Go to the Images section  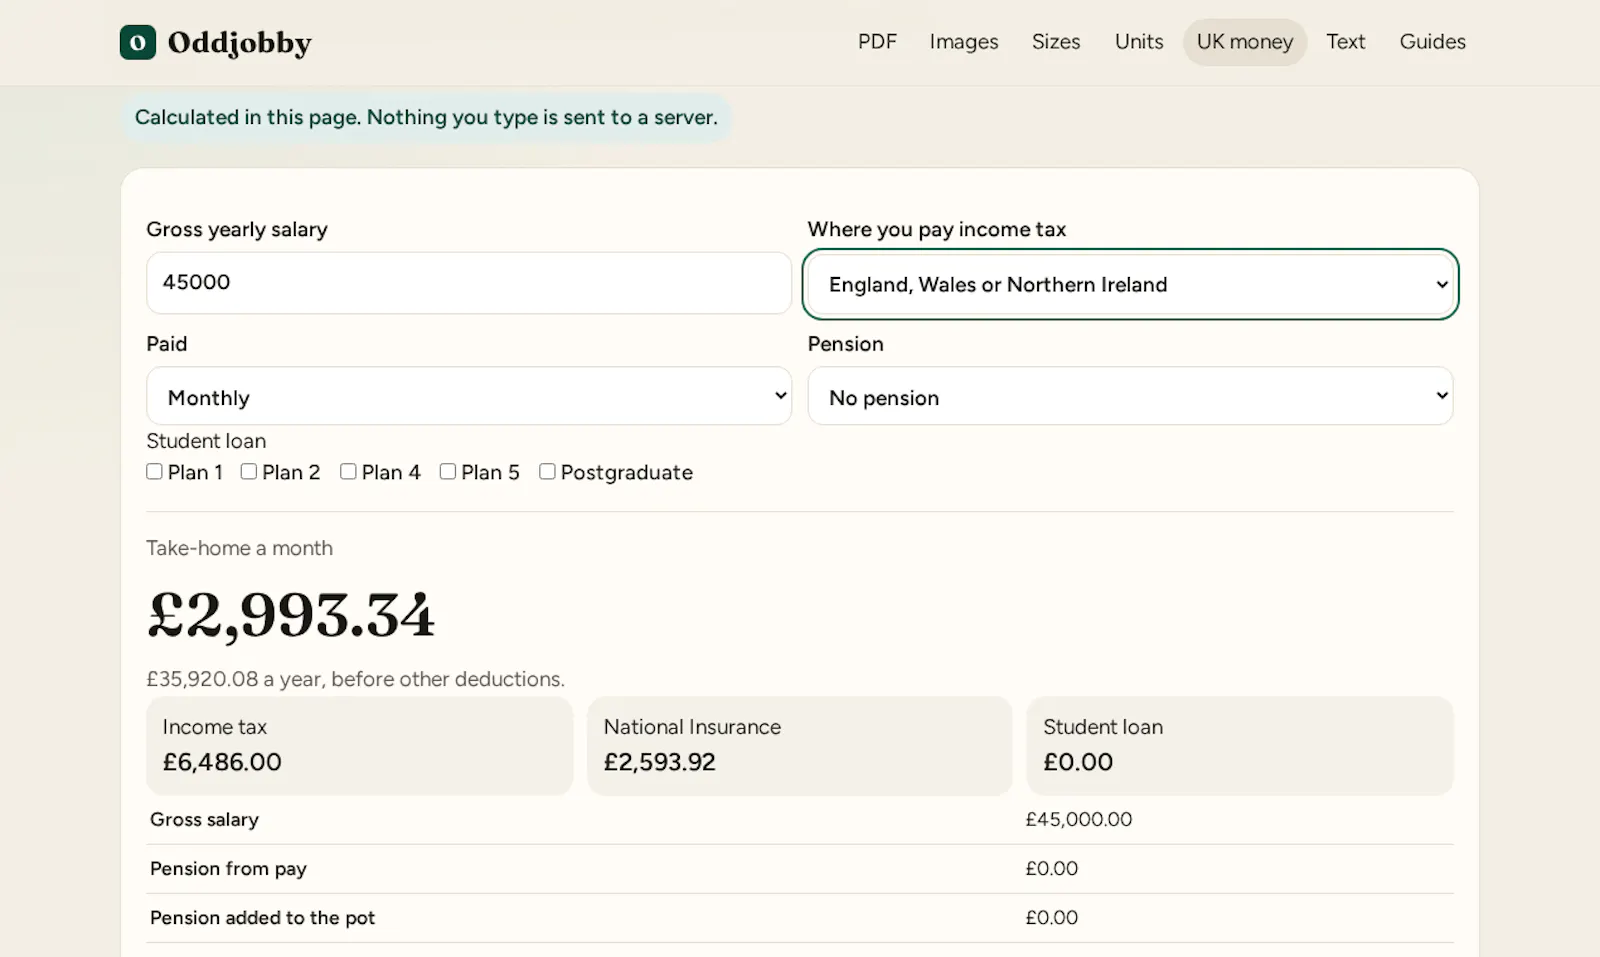964,42
